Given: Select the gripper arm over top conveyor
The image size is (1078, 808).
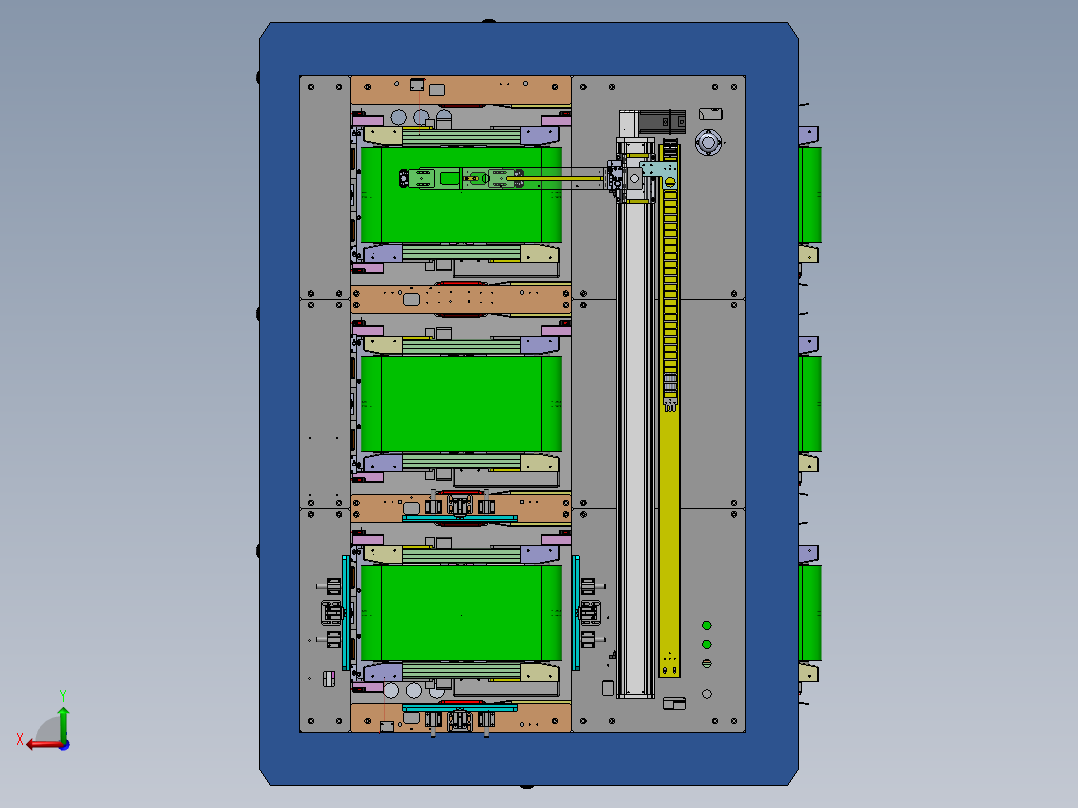Looking at the screenshot, I should pos(505,179).
